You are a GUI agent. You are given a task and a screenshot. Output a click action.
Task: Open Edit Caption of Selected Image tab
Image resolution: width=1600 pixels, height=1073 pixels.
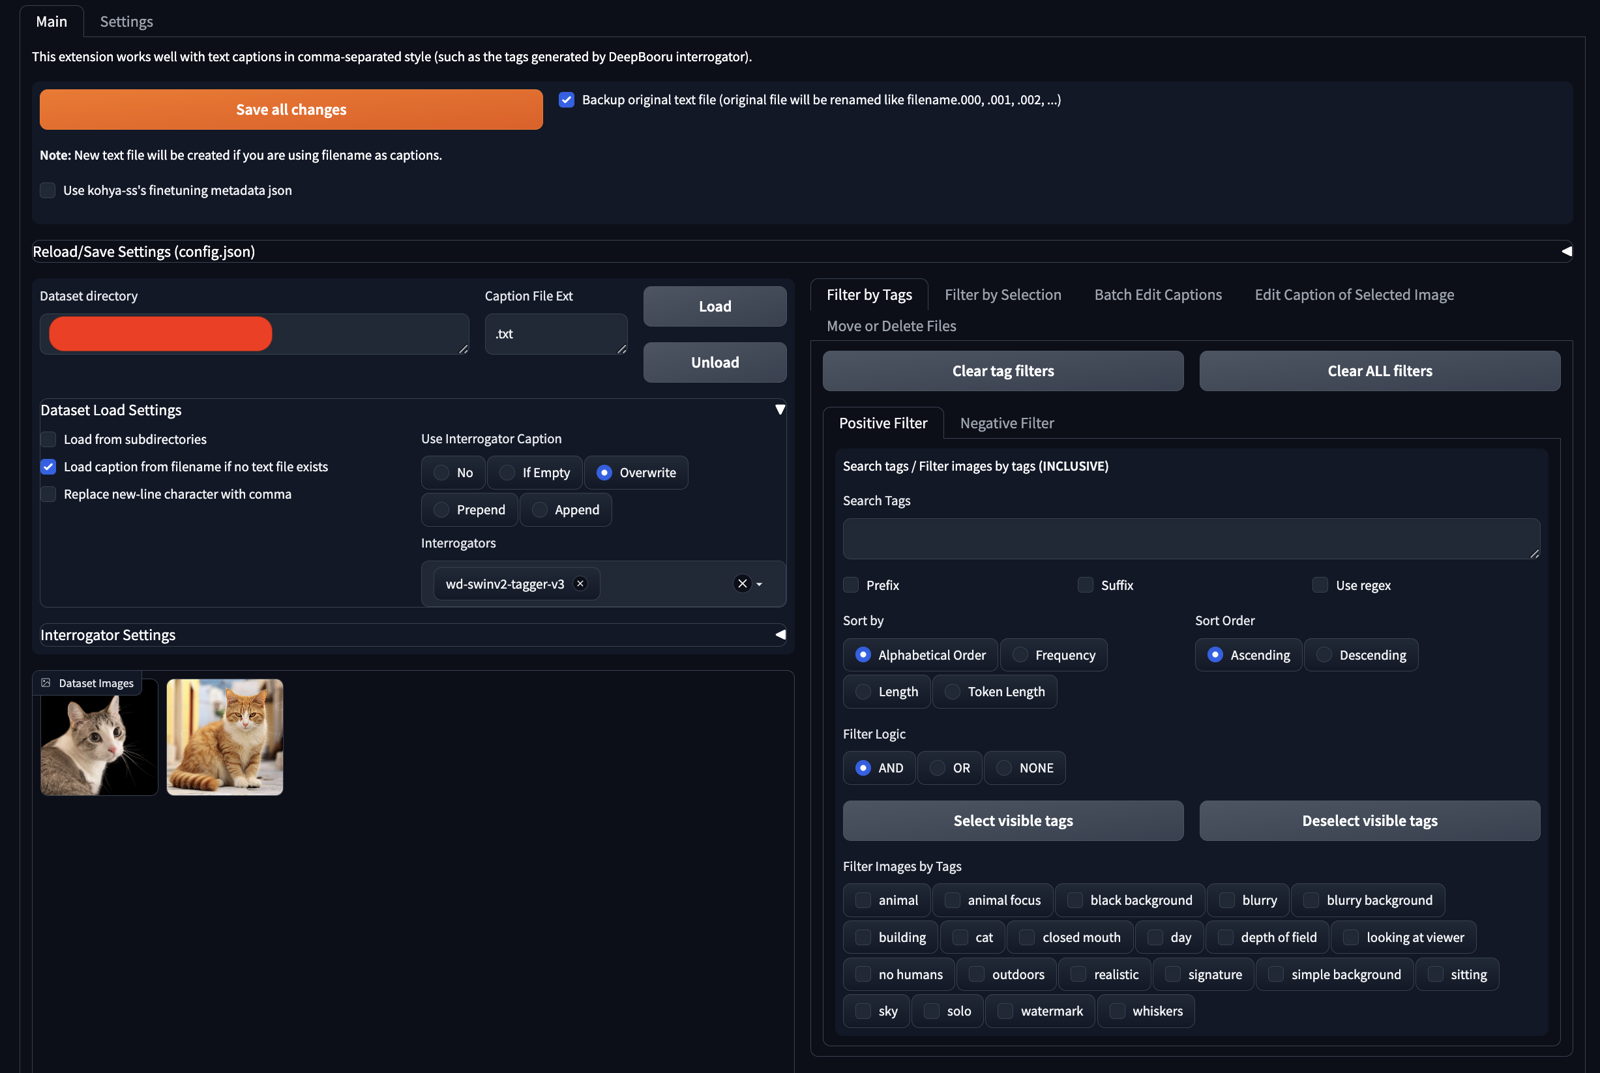point(1354,295)
